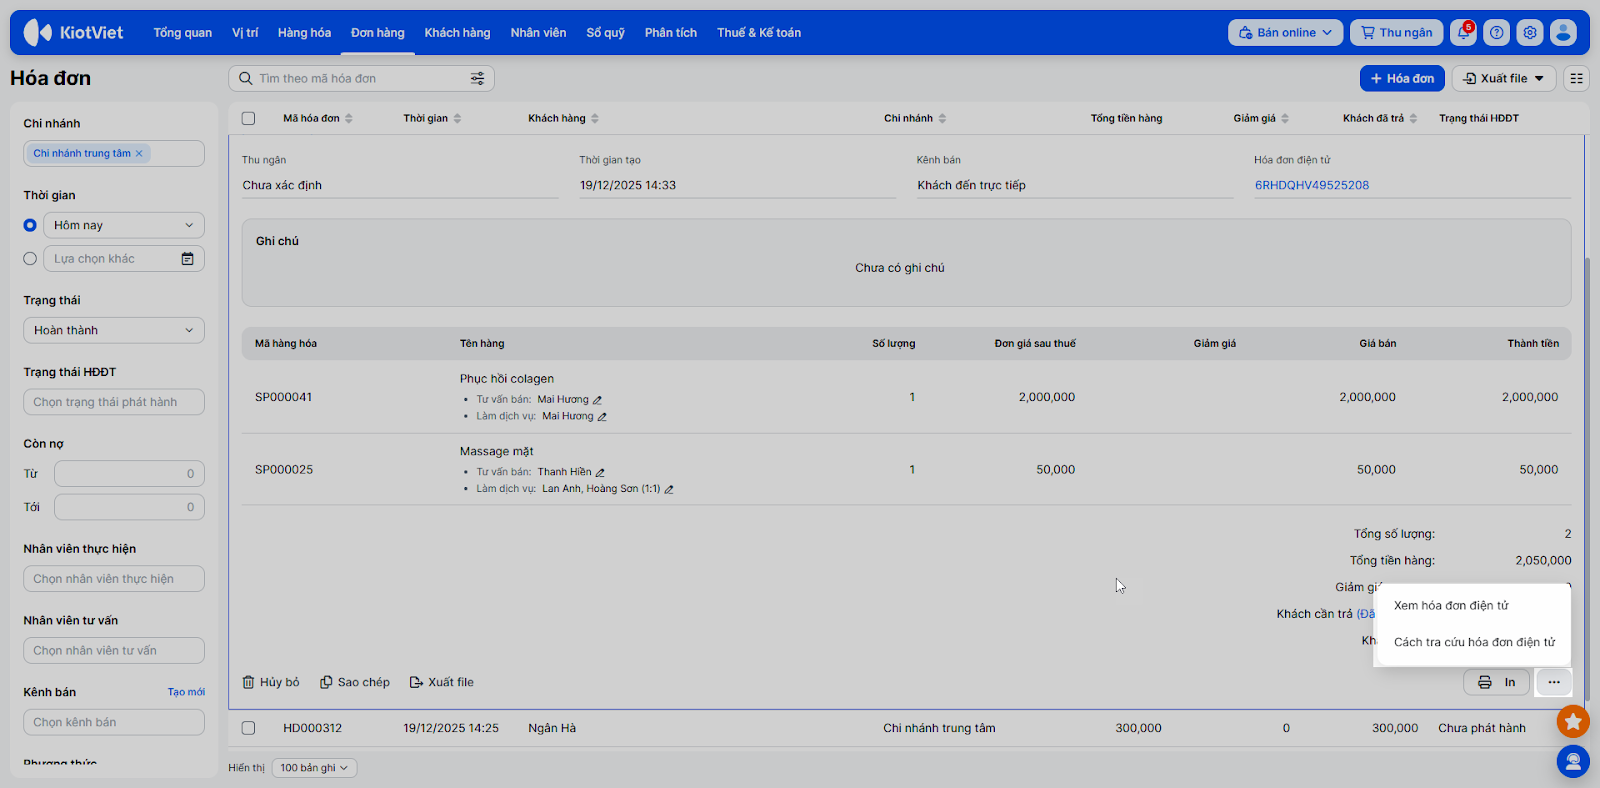Screen dimensions: 1600x788
Task: Click the Tạo mới link for Kênh bán
Action: click(186, 693)
